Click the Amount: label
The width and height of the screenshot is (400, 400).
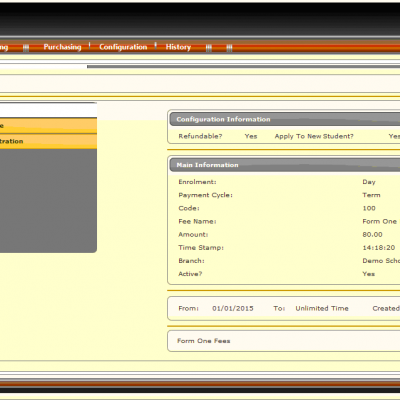pos(193,235)
